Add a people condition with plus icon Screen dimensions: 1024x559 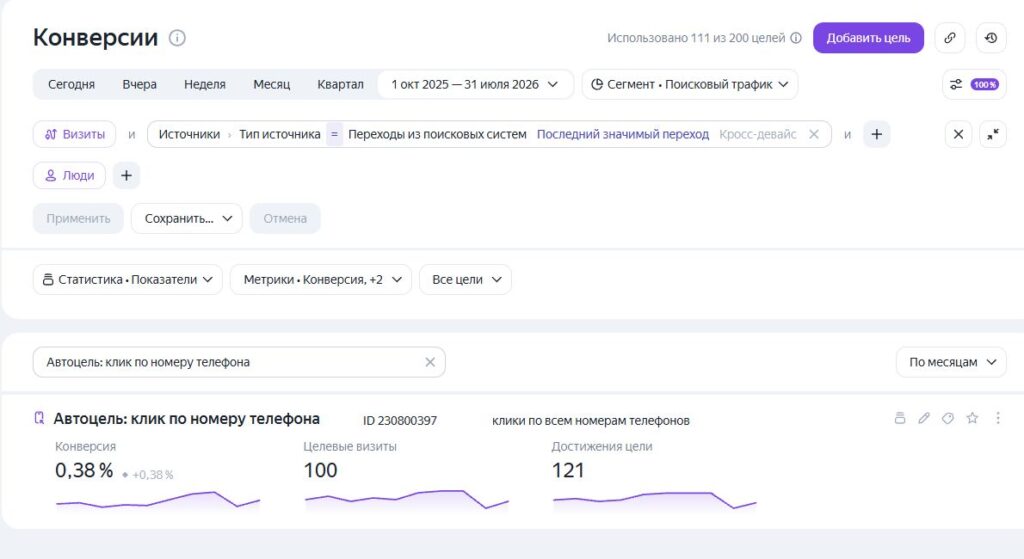tap(126, 175)
